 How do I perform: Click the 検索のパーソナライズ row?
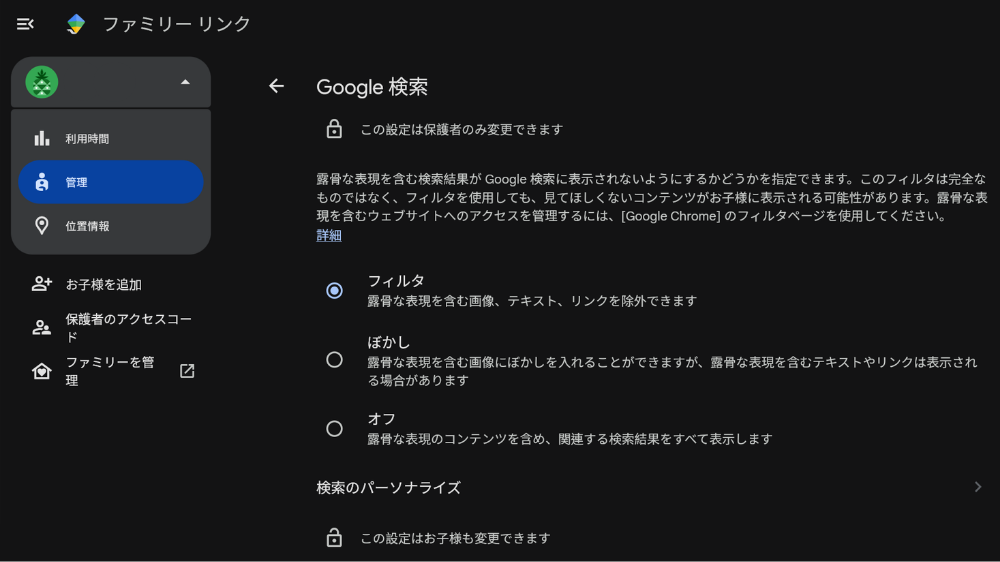[651, 487]
